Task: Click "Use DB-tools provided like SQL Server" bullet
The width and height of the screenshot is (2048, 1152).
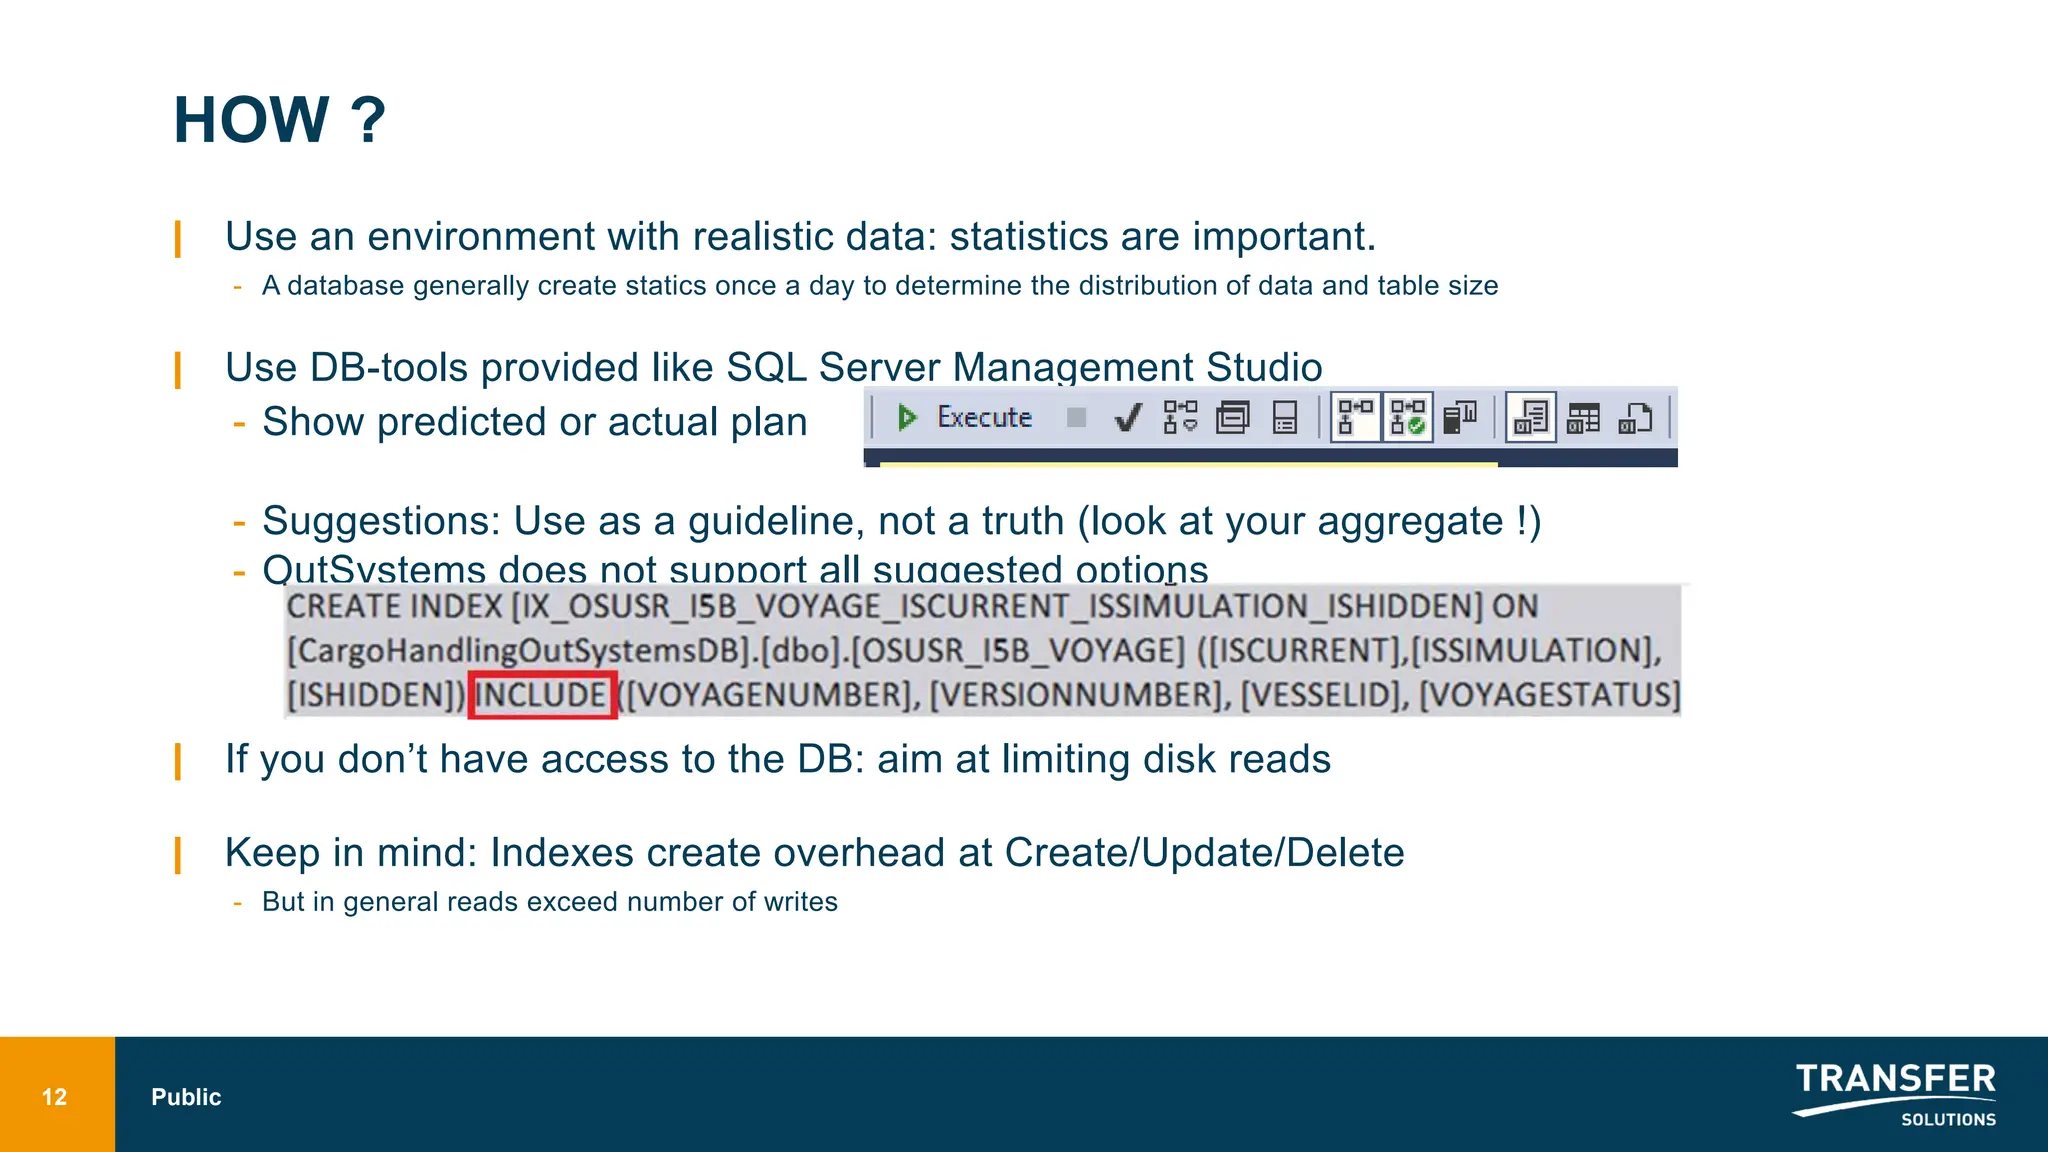Action: click(x=774, y=367)
